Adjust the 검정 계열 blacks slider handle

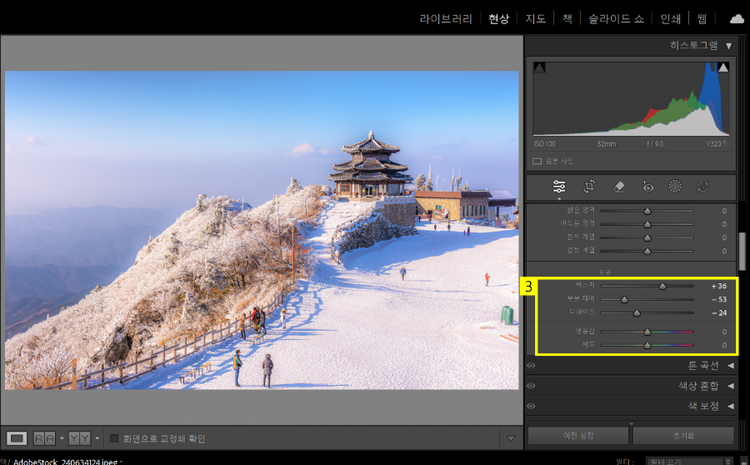point(647,251)
